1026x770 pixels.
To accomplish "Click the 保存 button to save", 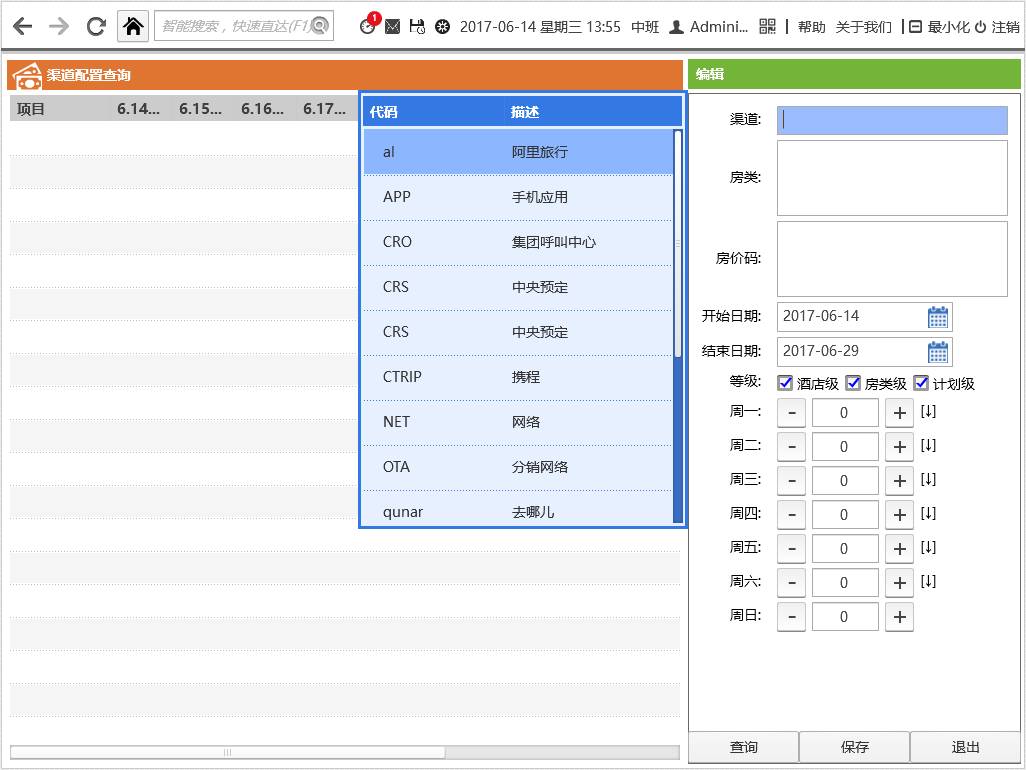I will point(853,746).
